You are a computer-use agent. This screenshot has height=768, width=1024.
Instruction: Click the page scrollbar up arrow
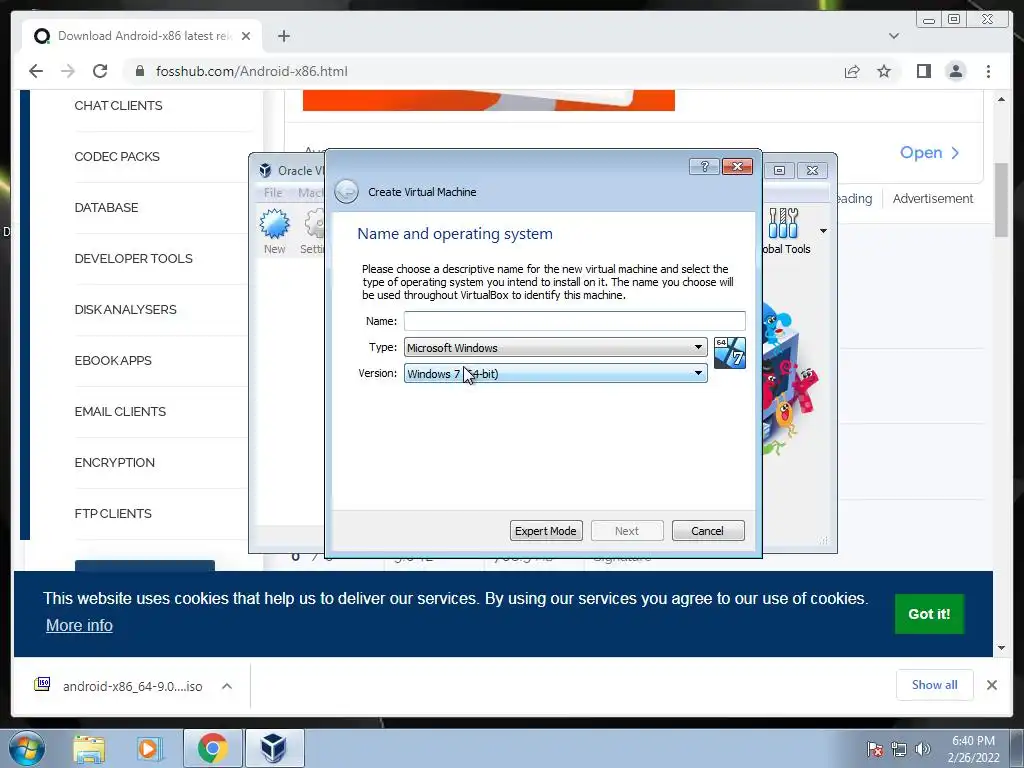[x=1001, y=99]
